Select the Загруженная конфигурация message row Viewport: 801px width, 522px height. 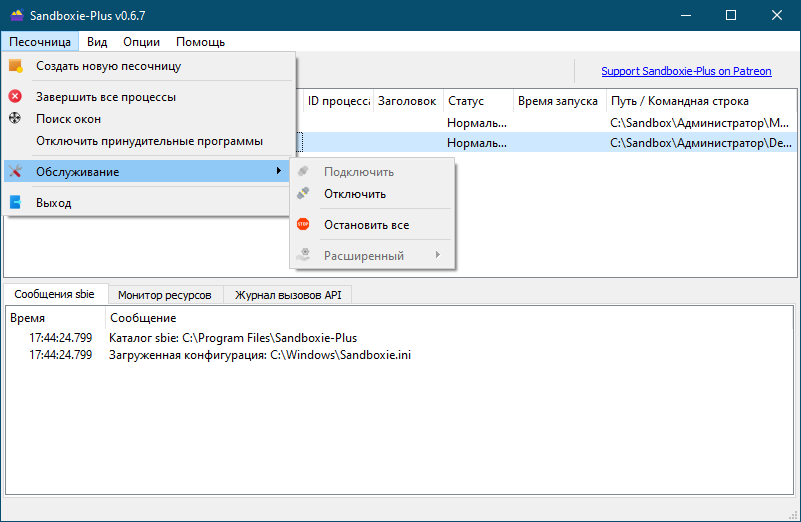[399, 355]
